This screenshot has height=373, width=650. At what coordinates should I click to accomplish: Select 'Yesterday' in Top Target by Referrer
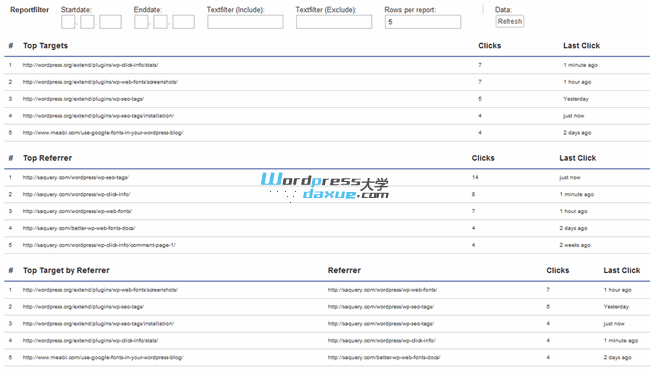tap(616, 307)
